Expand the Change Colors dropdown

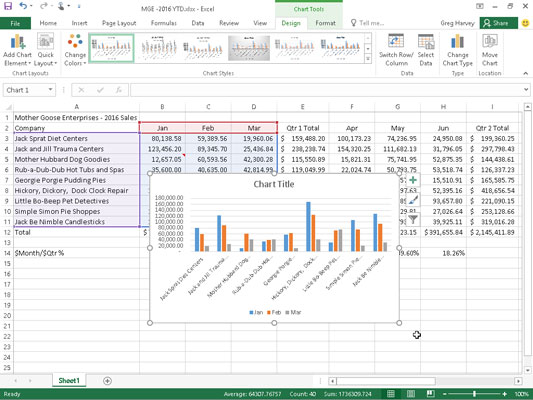[75, 50]
